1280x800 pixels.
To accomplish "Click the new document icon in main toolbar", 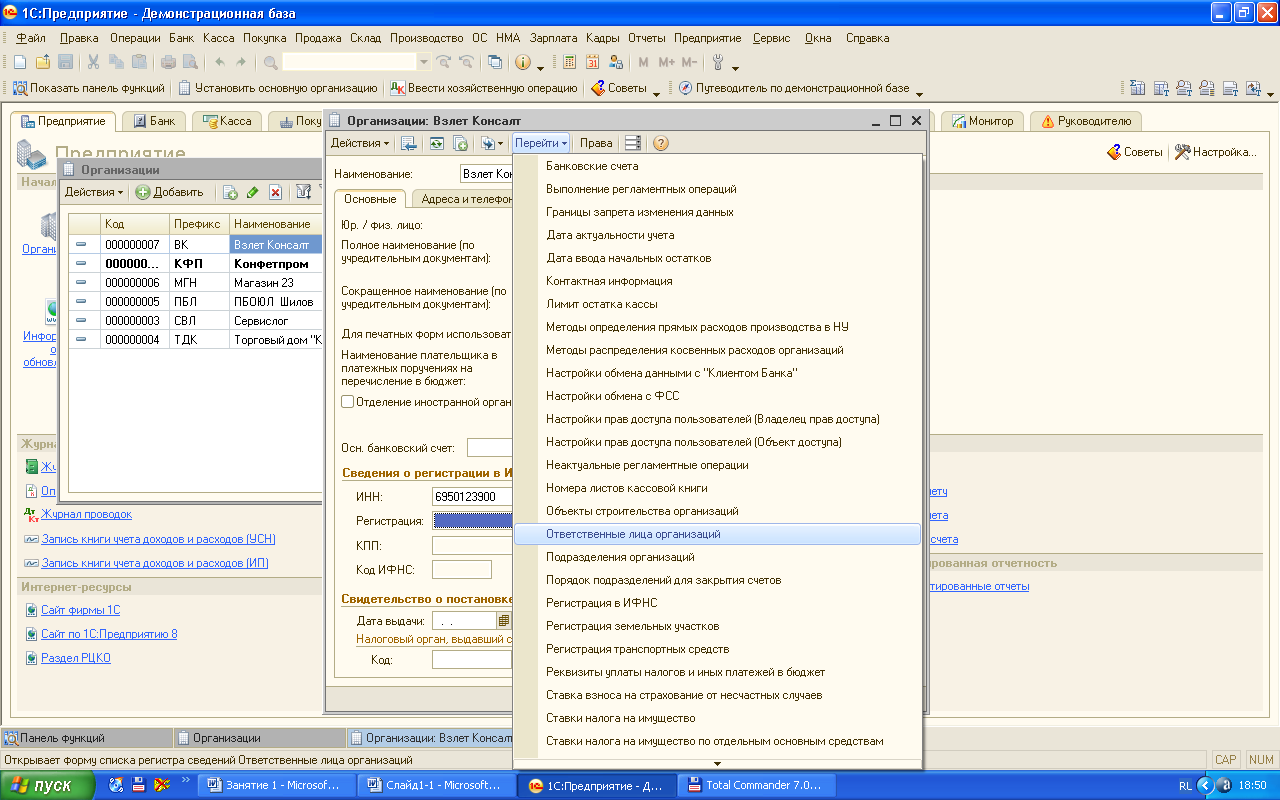I will pos(22,62).
